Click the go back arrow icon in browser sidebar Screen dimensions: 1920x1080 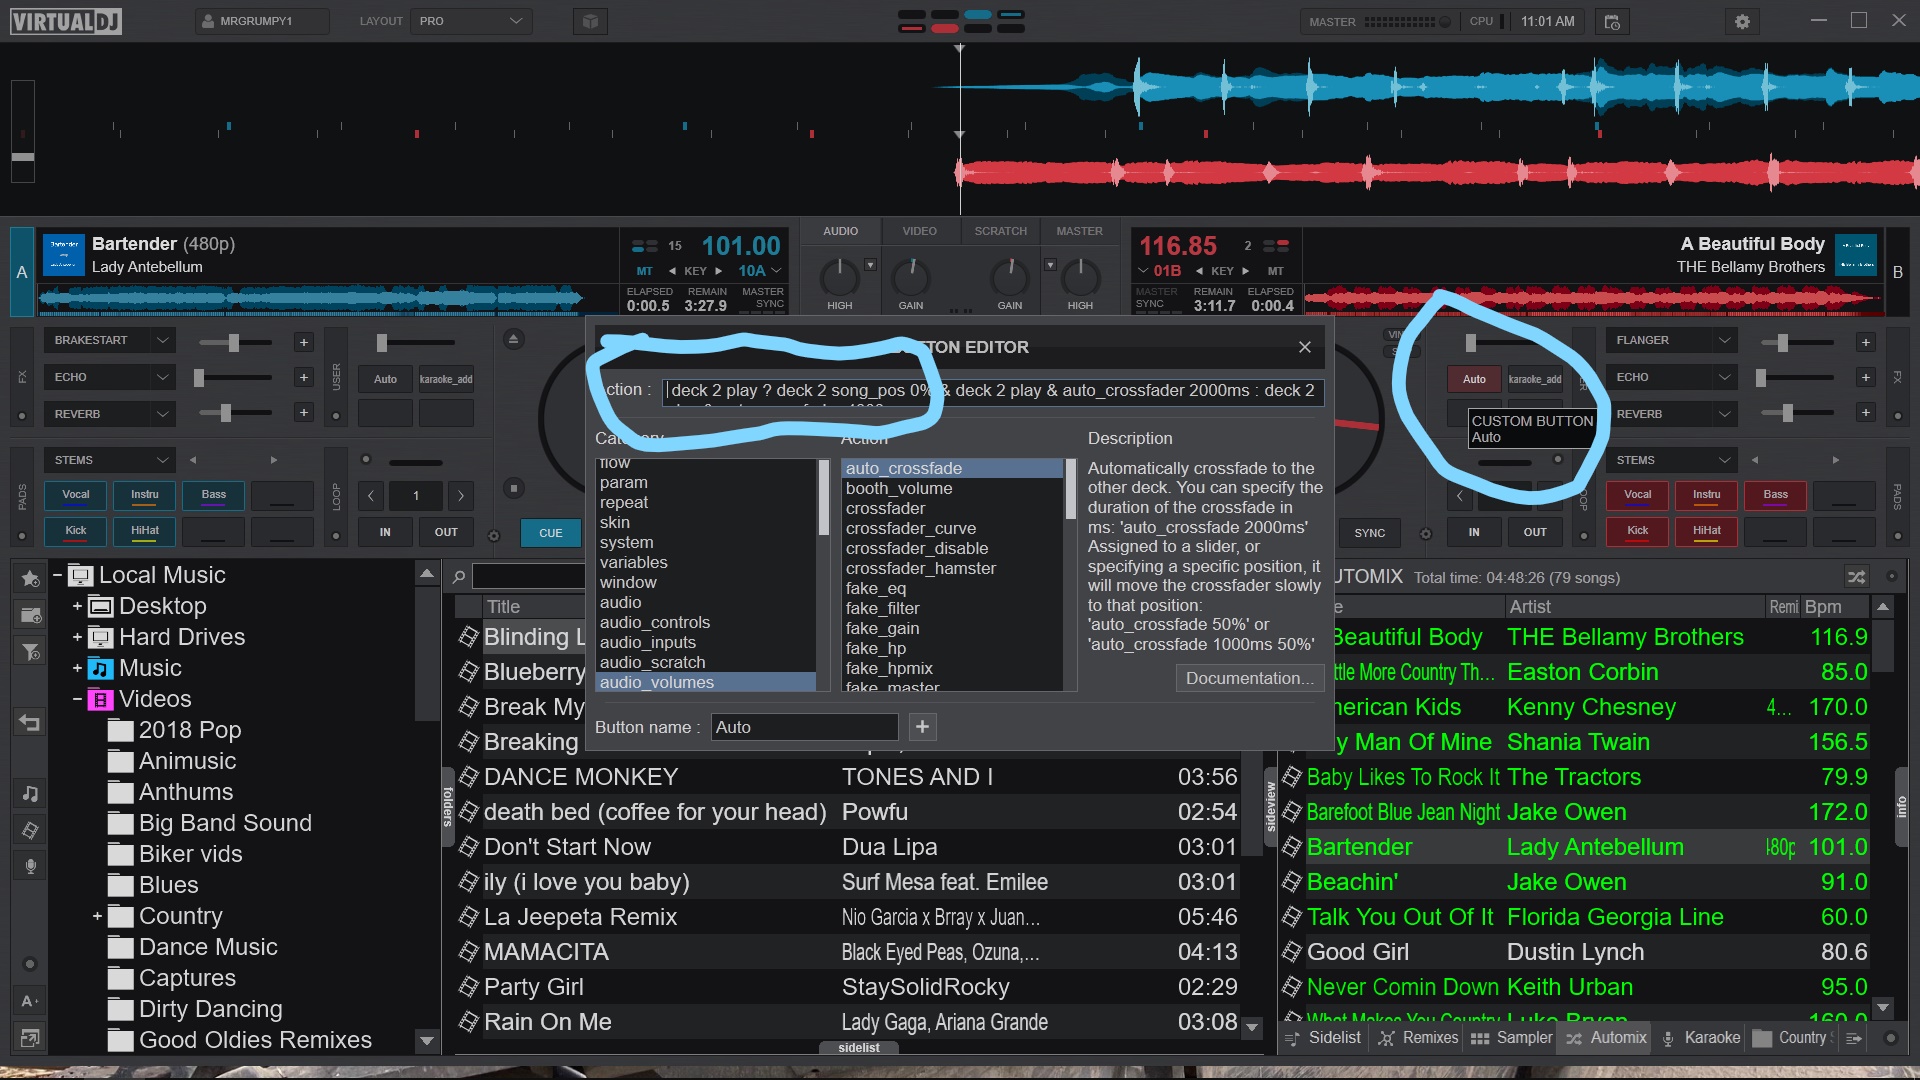coord(30,722)
